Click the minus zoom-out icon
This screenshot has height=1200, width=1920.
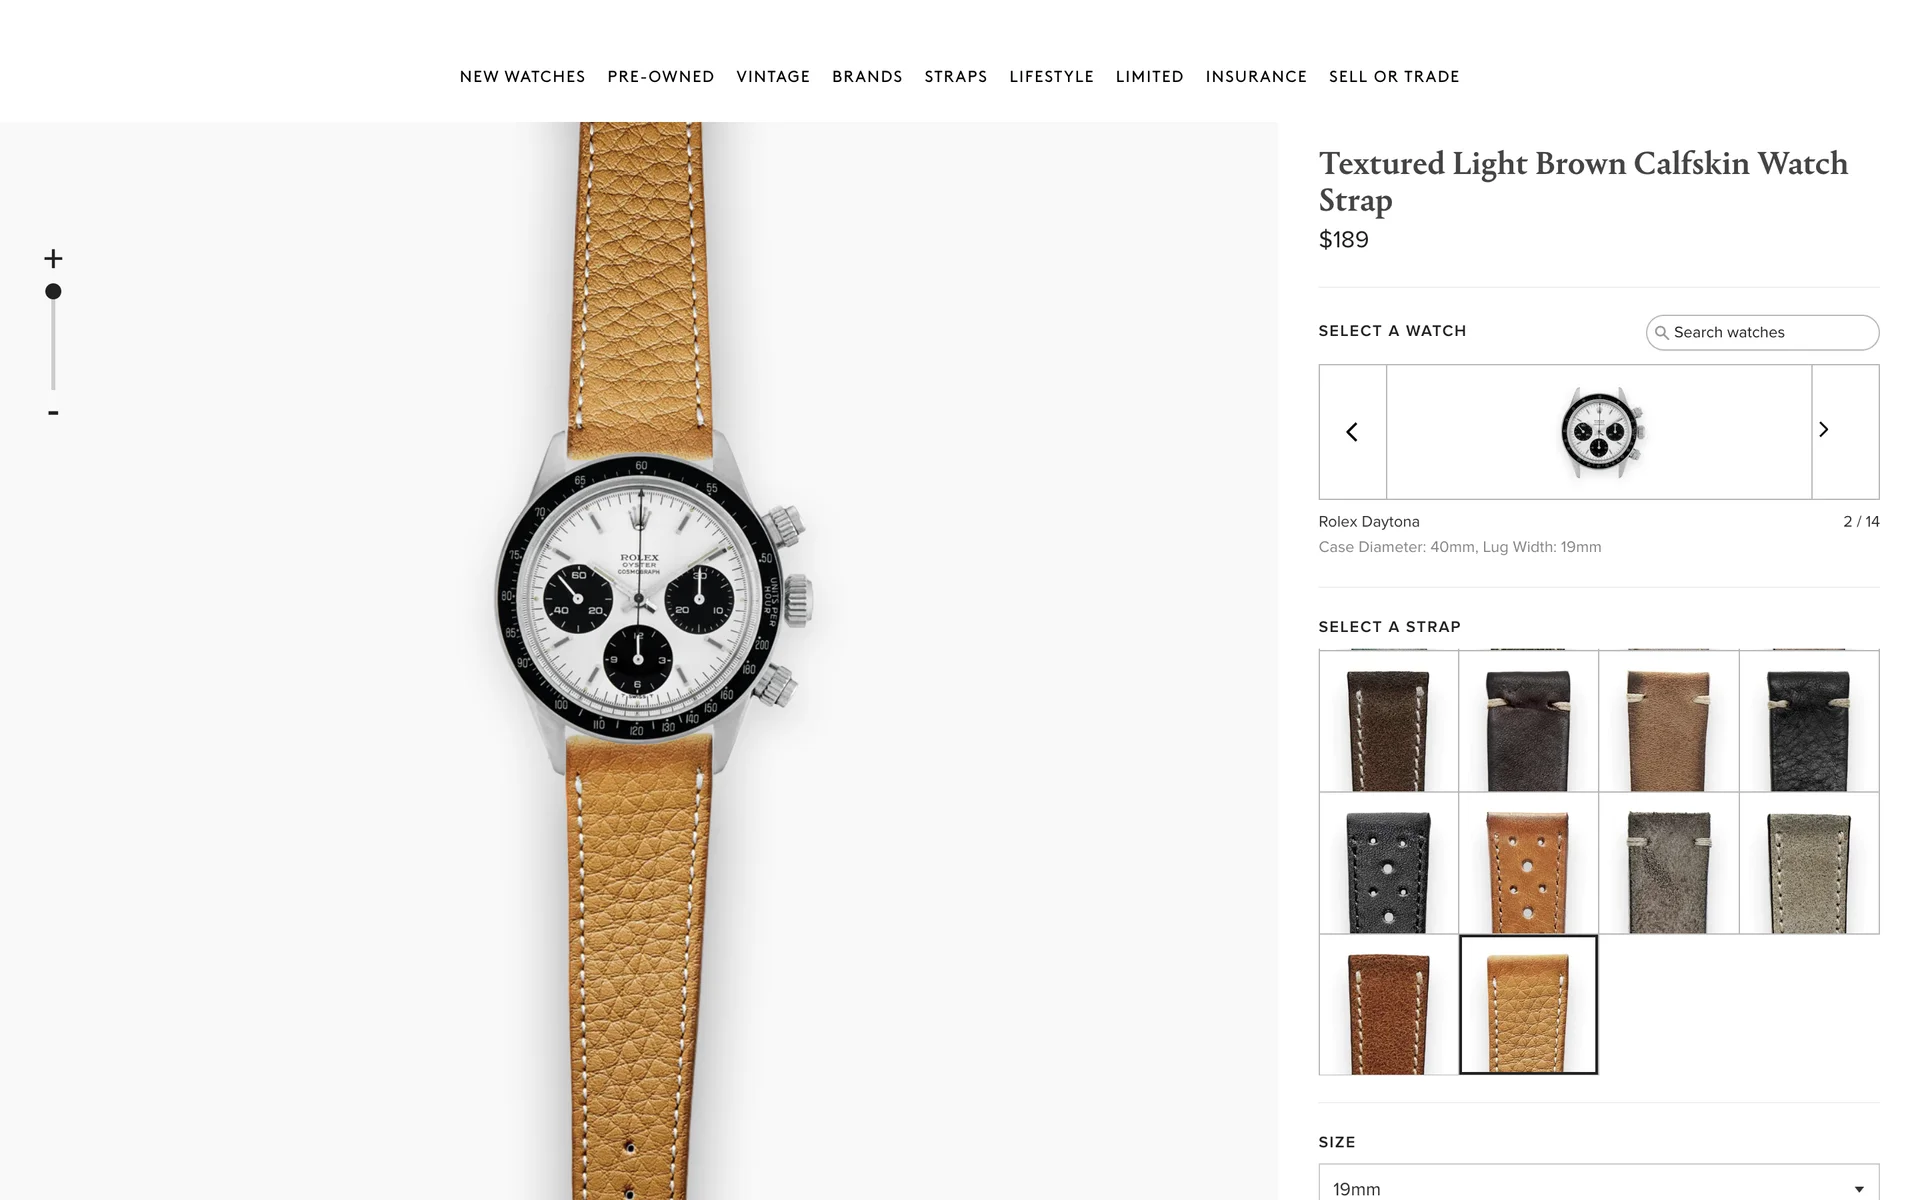(53, 412)
